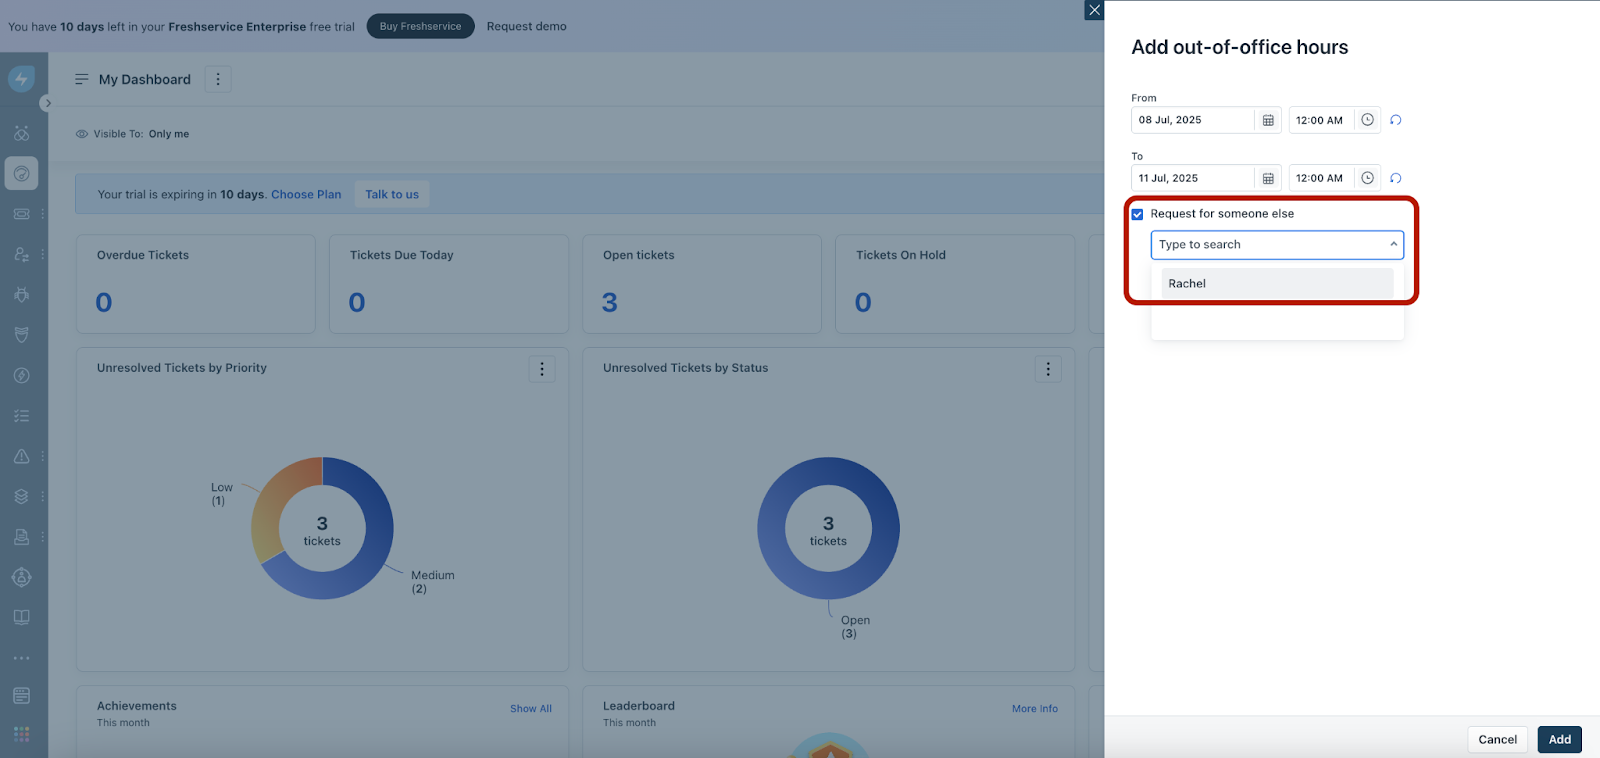Open the Tickets icon in sidebar
Image resolution: width=1600 pixels, height=758 pixels.
[x=21, y=214]
